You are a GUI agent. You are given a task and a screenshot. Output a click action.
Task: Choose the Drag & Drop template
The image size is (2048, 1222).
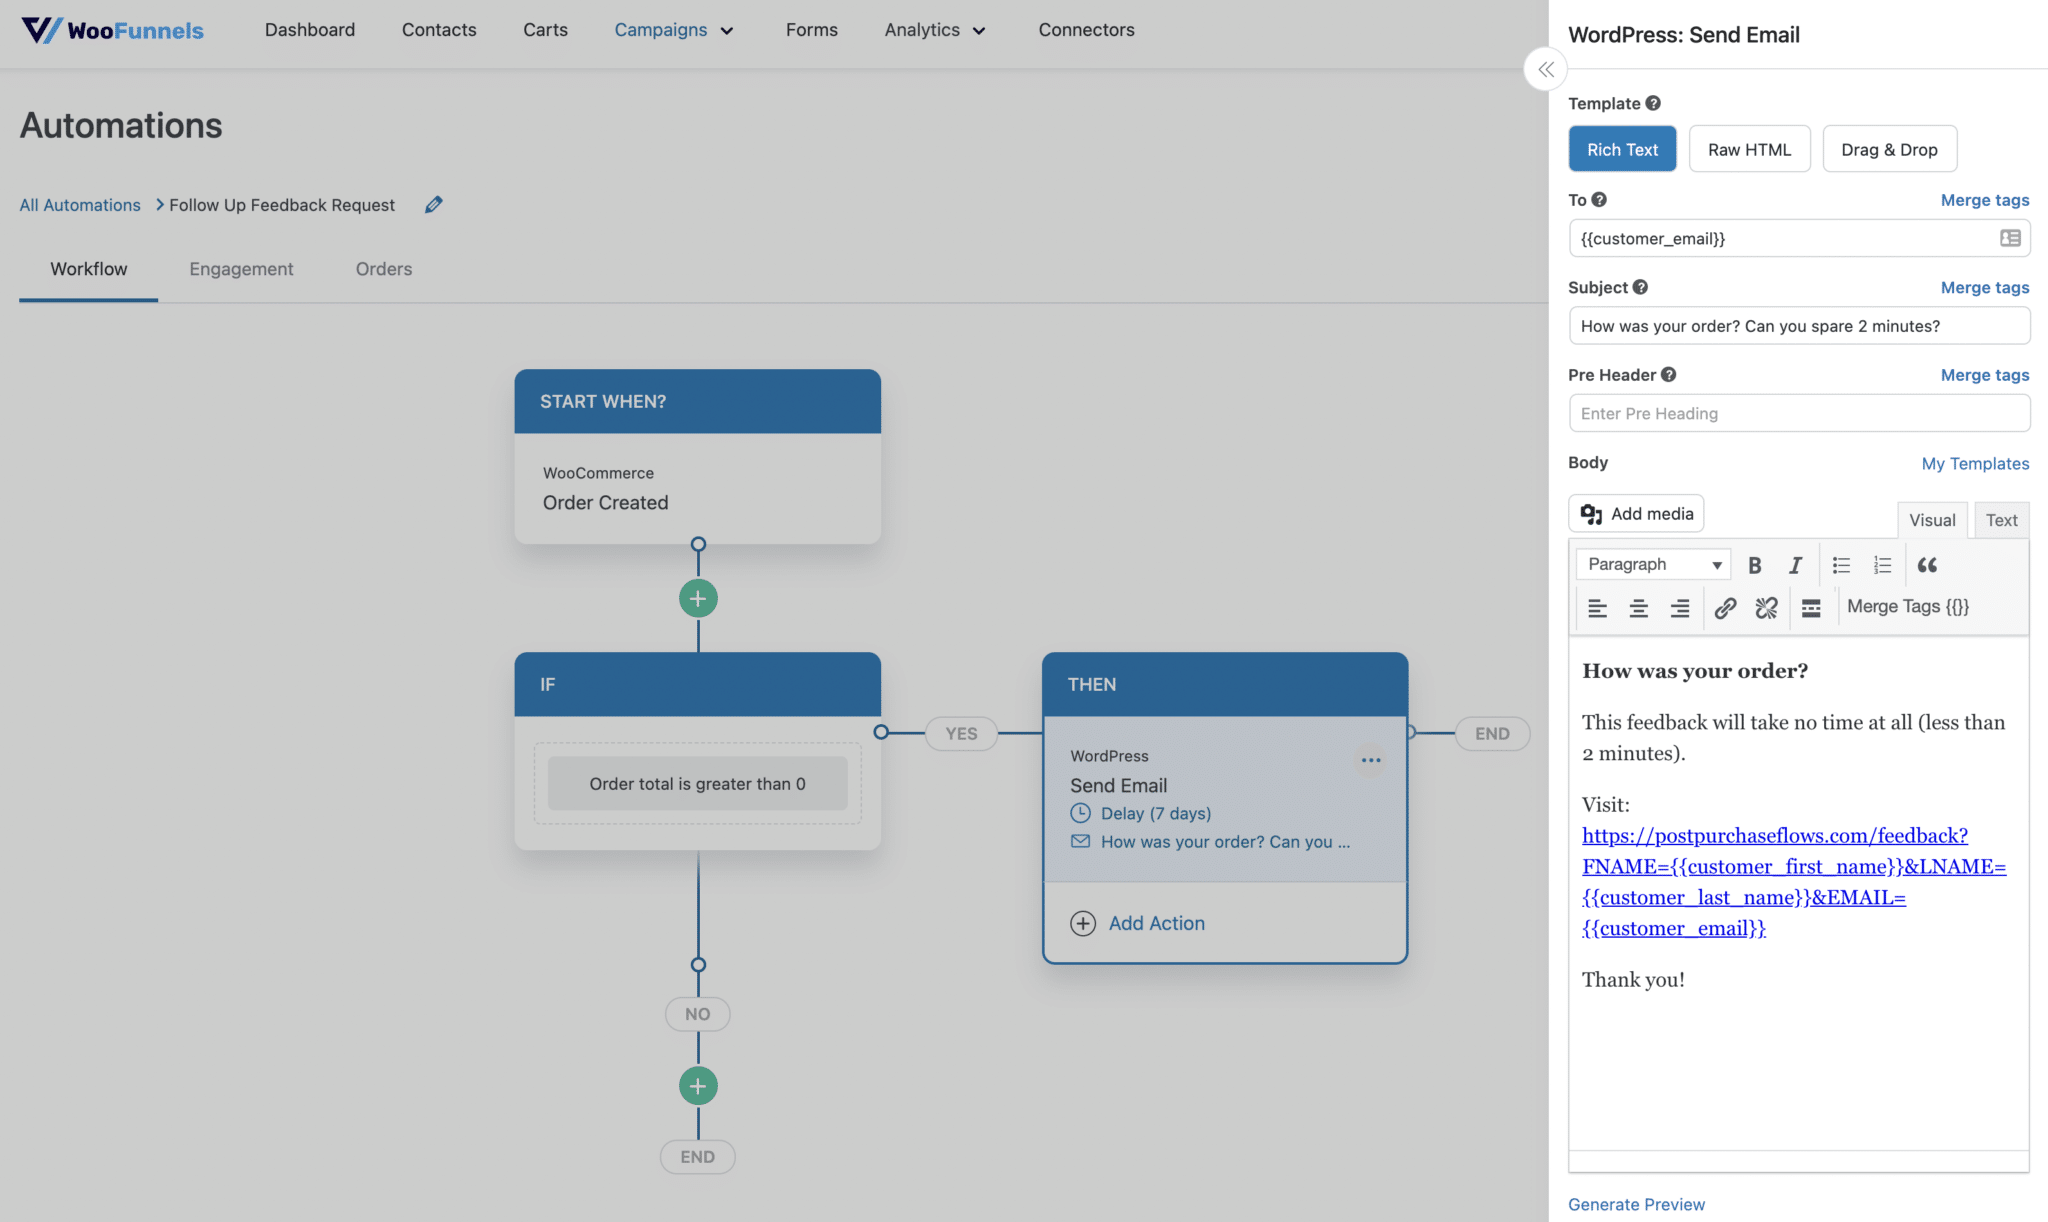point(1889,149)
